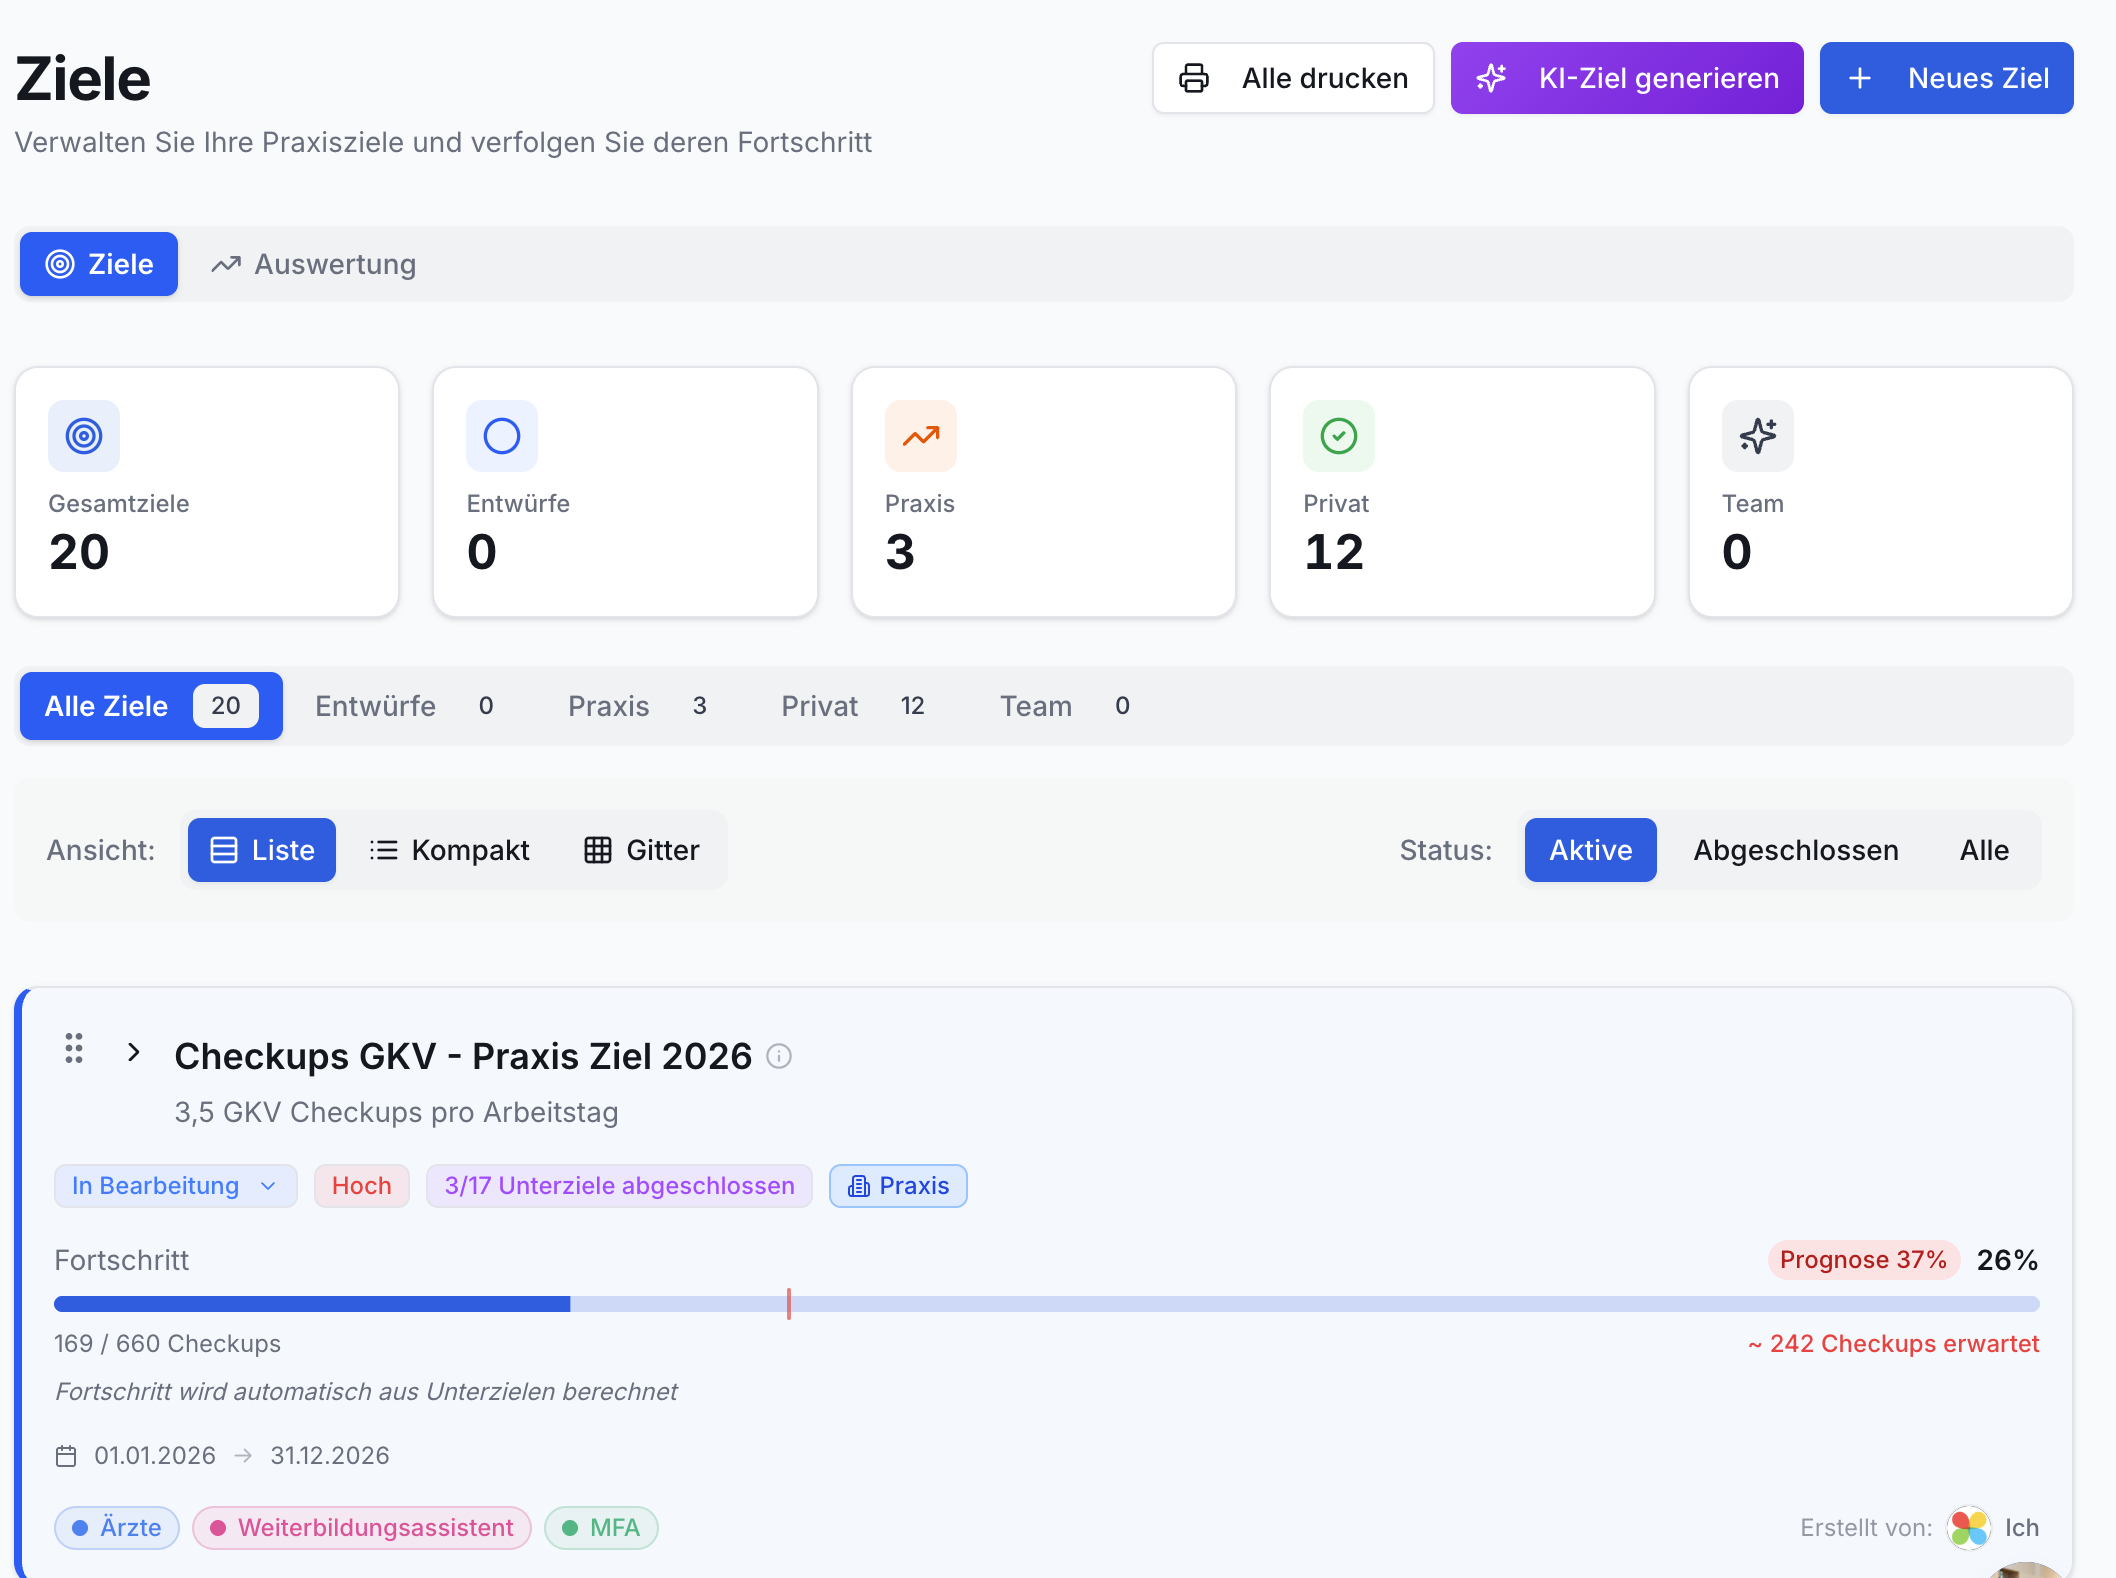2116x1578 pixels.
Task: Click the Weiterbildungsassistent tag
Action: click(x=361, y=1528)
